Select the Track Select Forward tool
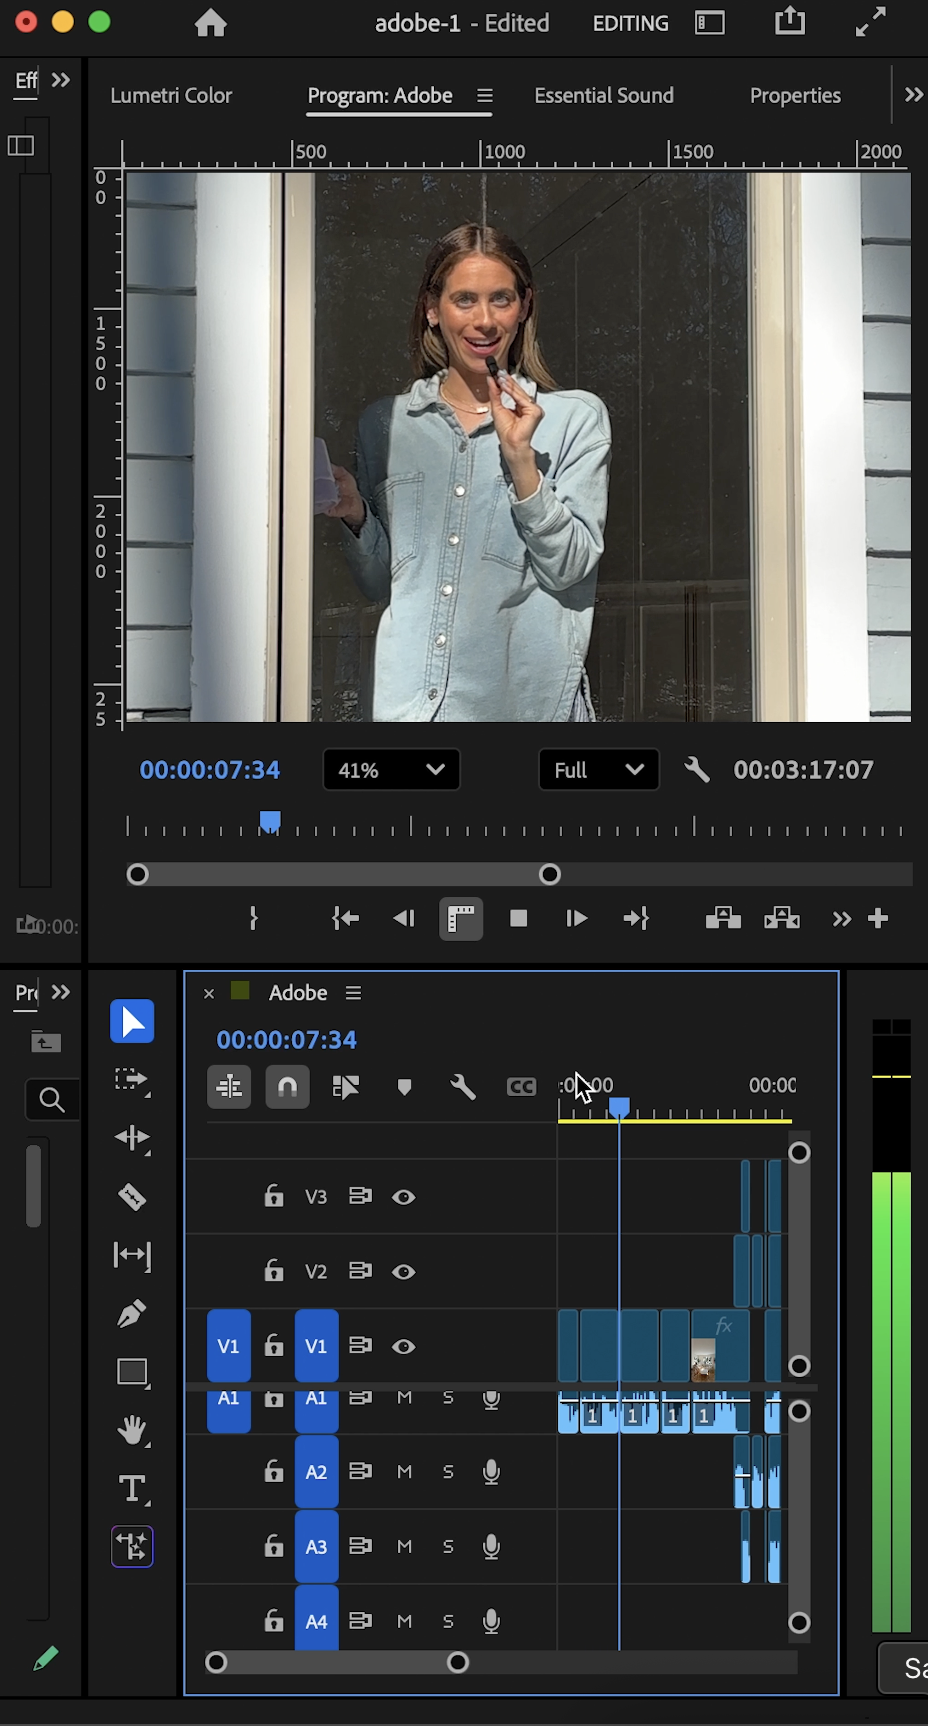 tap(132, 1080)
